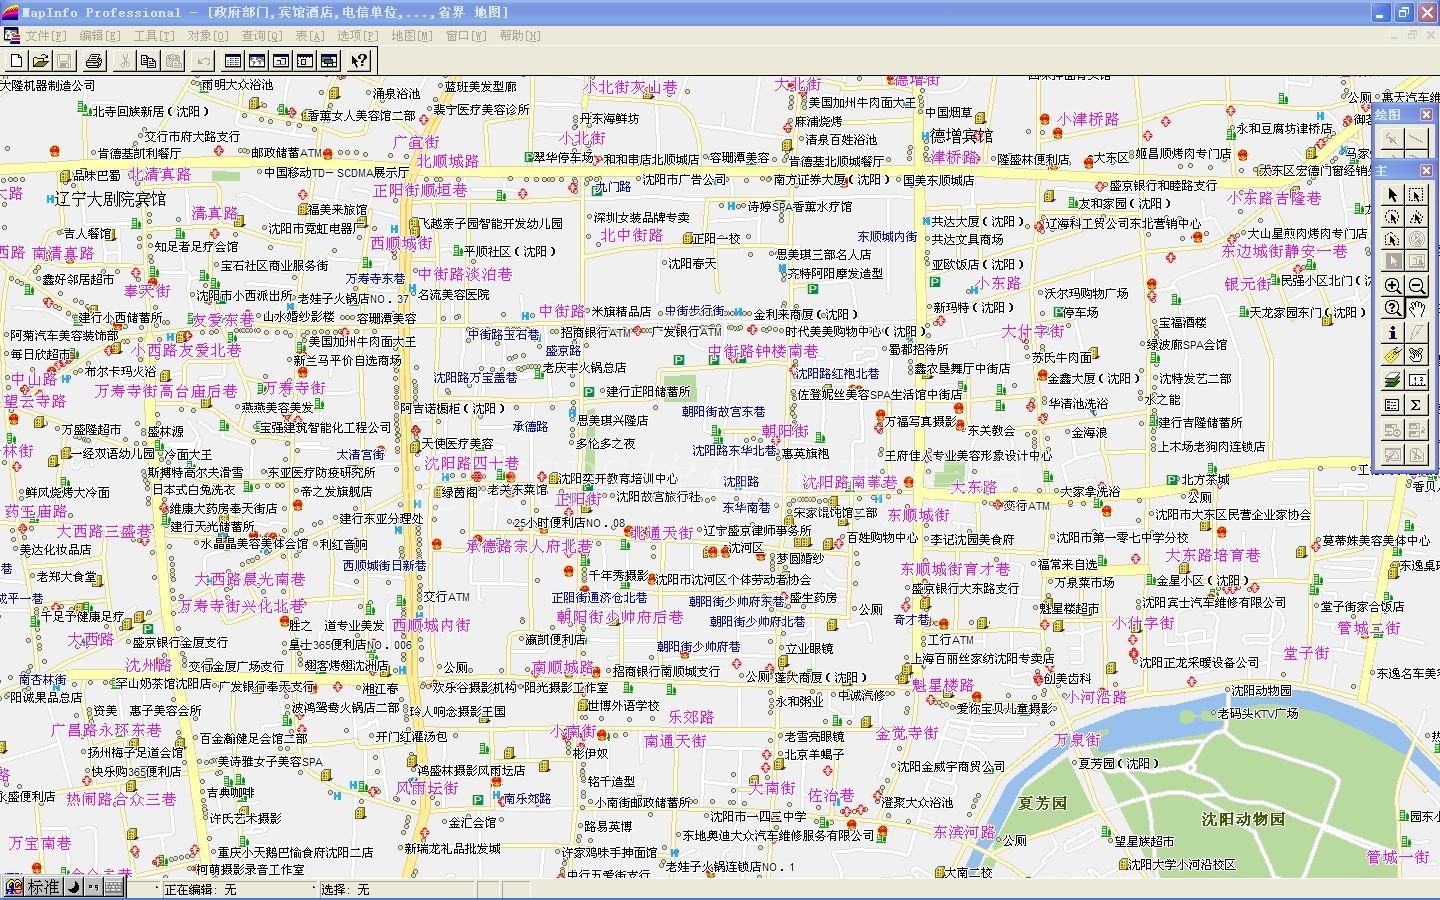Open the 查询[Q] menu

pos(260,35)
